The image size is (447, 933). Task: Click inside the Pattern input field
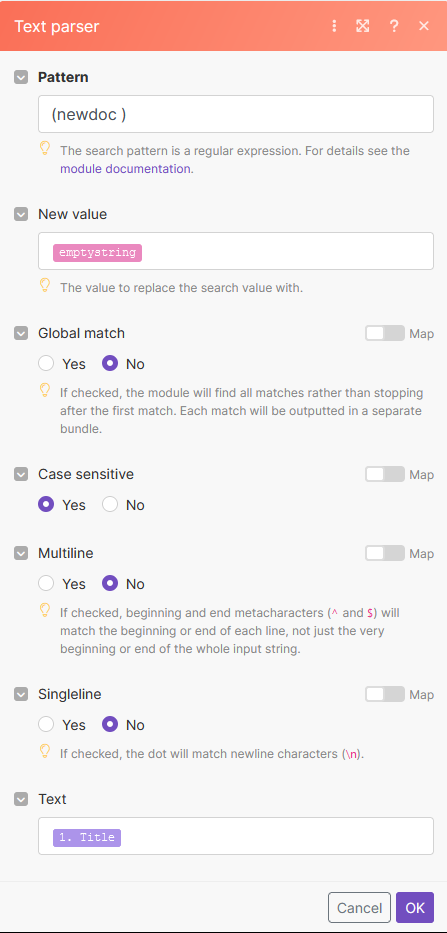click(236, 114)
